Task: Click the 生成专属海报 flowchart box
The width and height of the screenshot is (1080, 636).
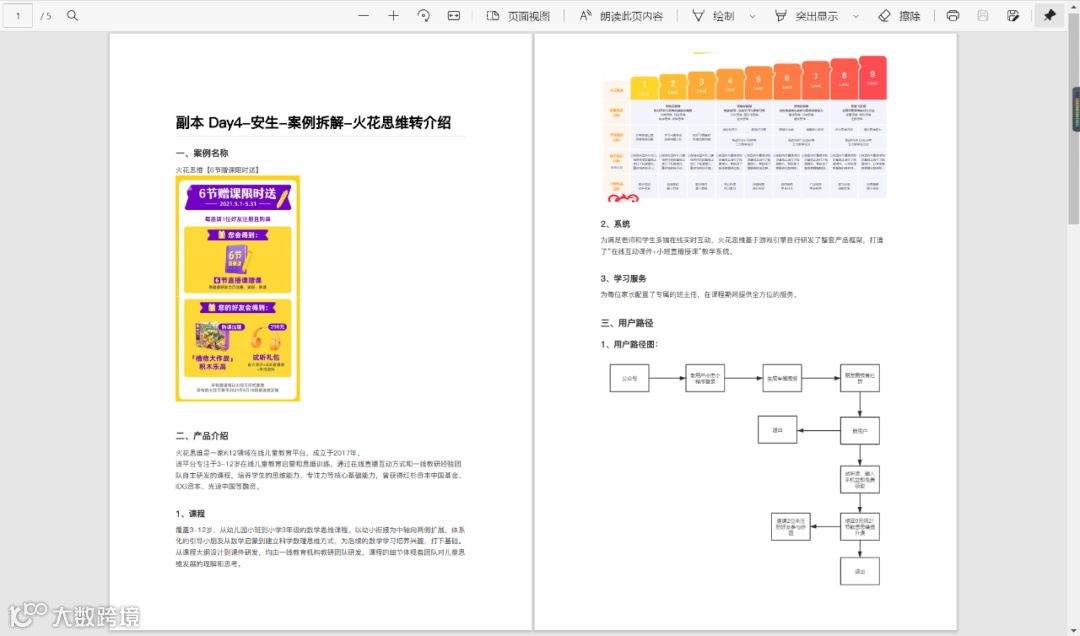Action: [782, 378]
